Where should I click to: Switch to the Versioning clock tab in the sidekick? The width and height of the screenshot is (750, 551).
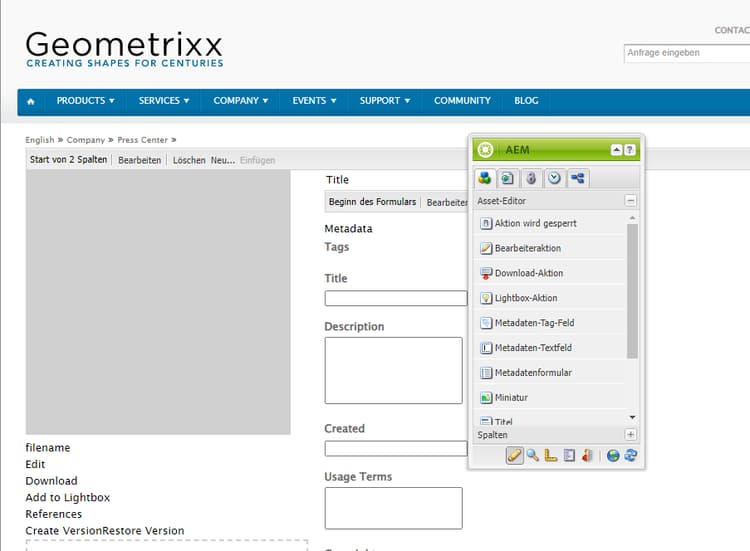click(554, 178)
